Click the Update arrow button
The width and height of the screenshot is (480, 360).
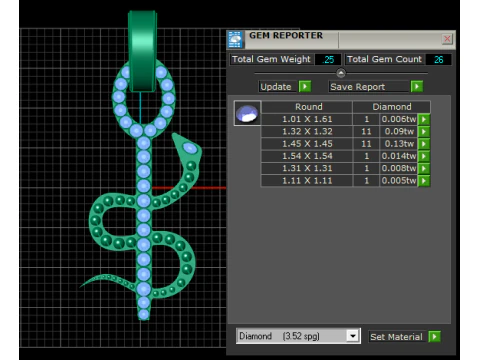pyautogui.click(x=305, y=87)
